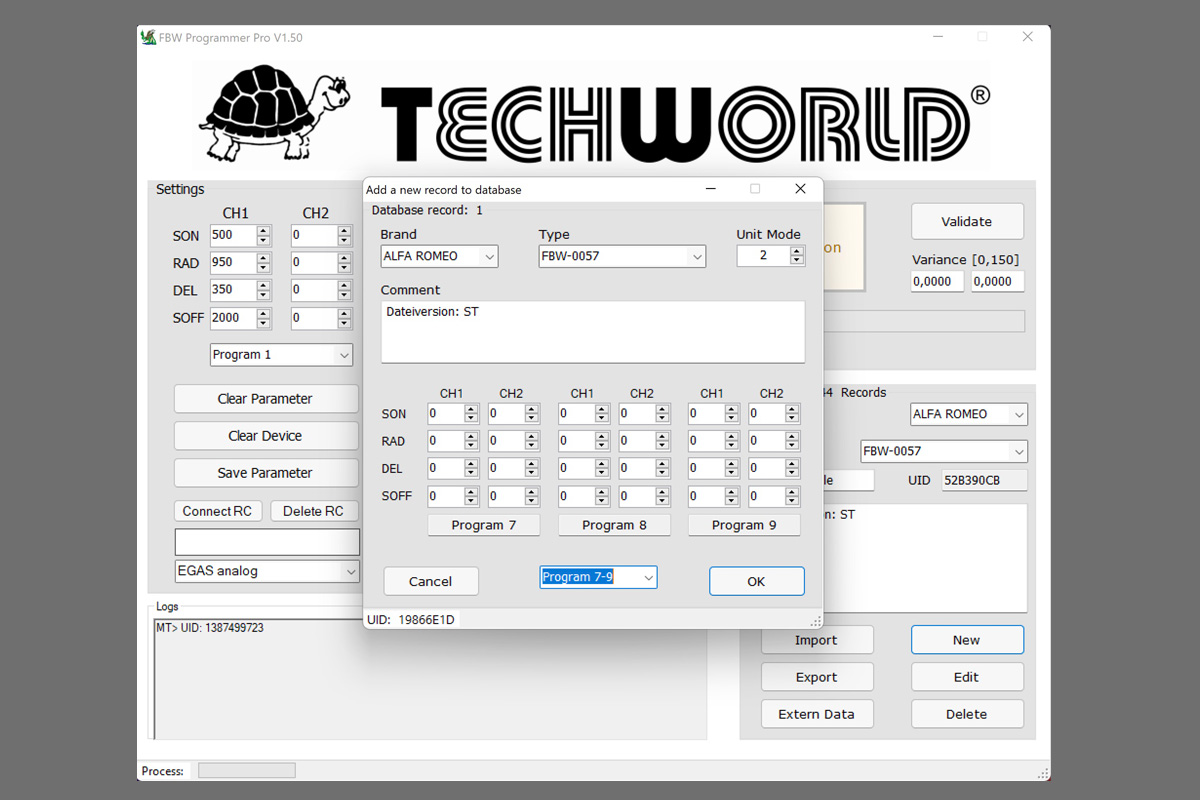
Task: Click SON CH2 spinner in Settings
Action: click(344, 236)
